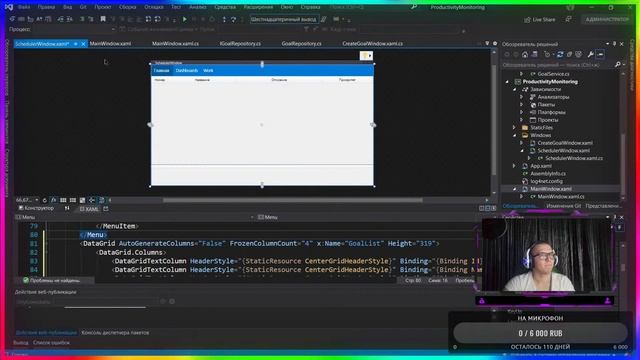Click the pop-out icon right of XAML tab
Screen dimensions: 640x360
pos(106,209)
